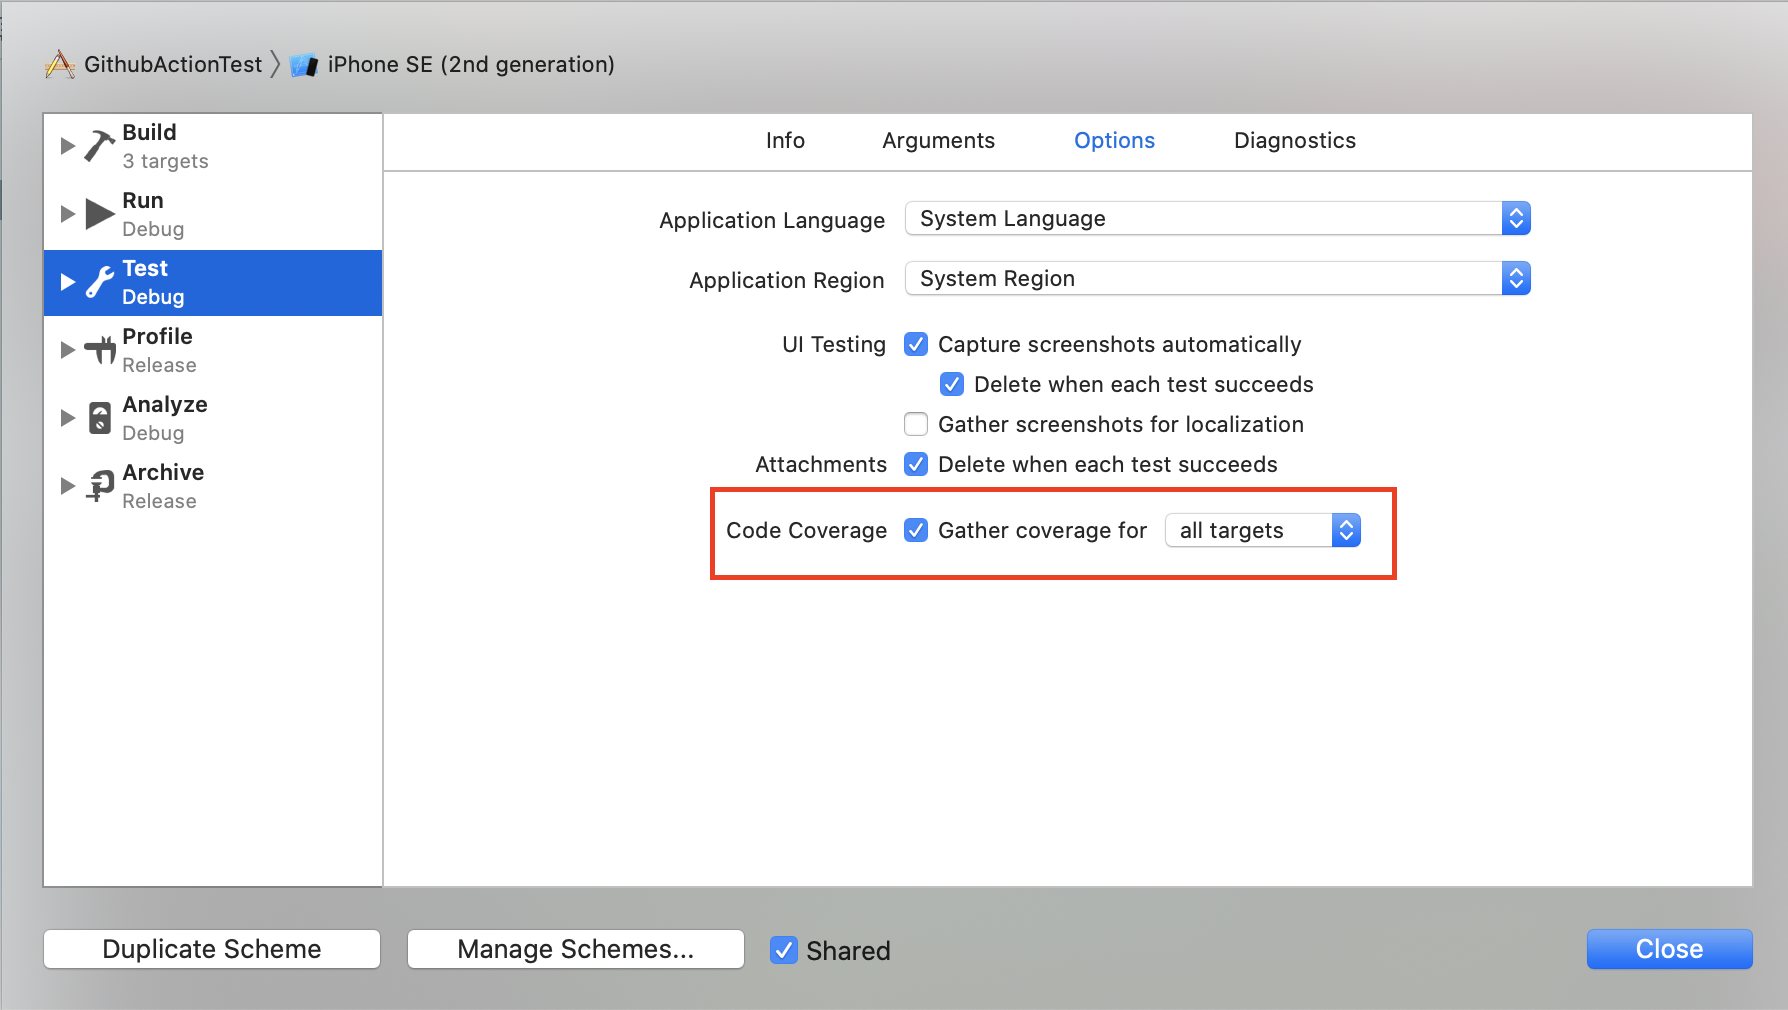The image size is (1788, 1010).
Task: Expand the Analyze action disclosure triangle
Action: click(68, 418)
